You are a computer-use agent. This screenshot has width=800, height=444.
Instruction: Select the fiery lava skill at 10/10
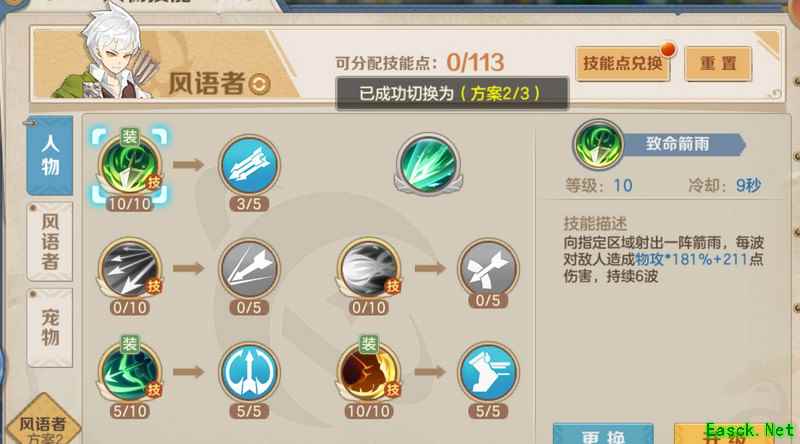pos(369,373)
